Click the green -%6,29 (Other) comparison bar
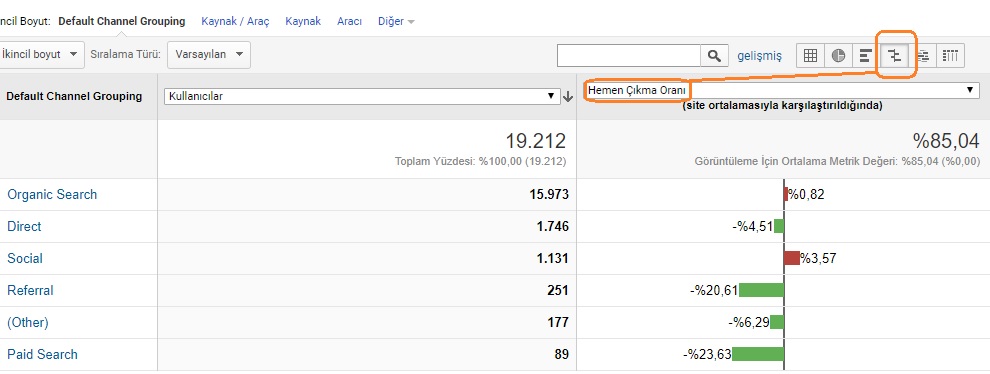 point(777,322)
